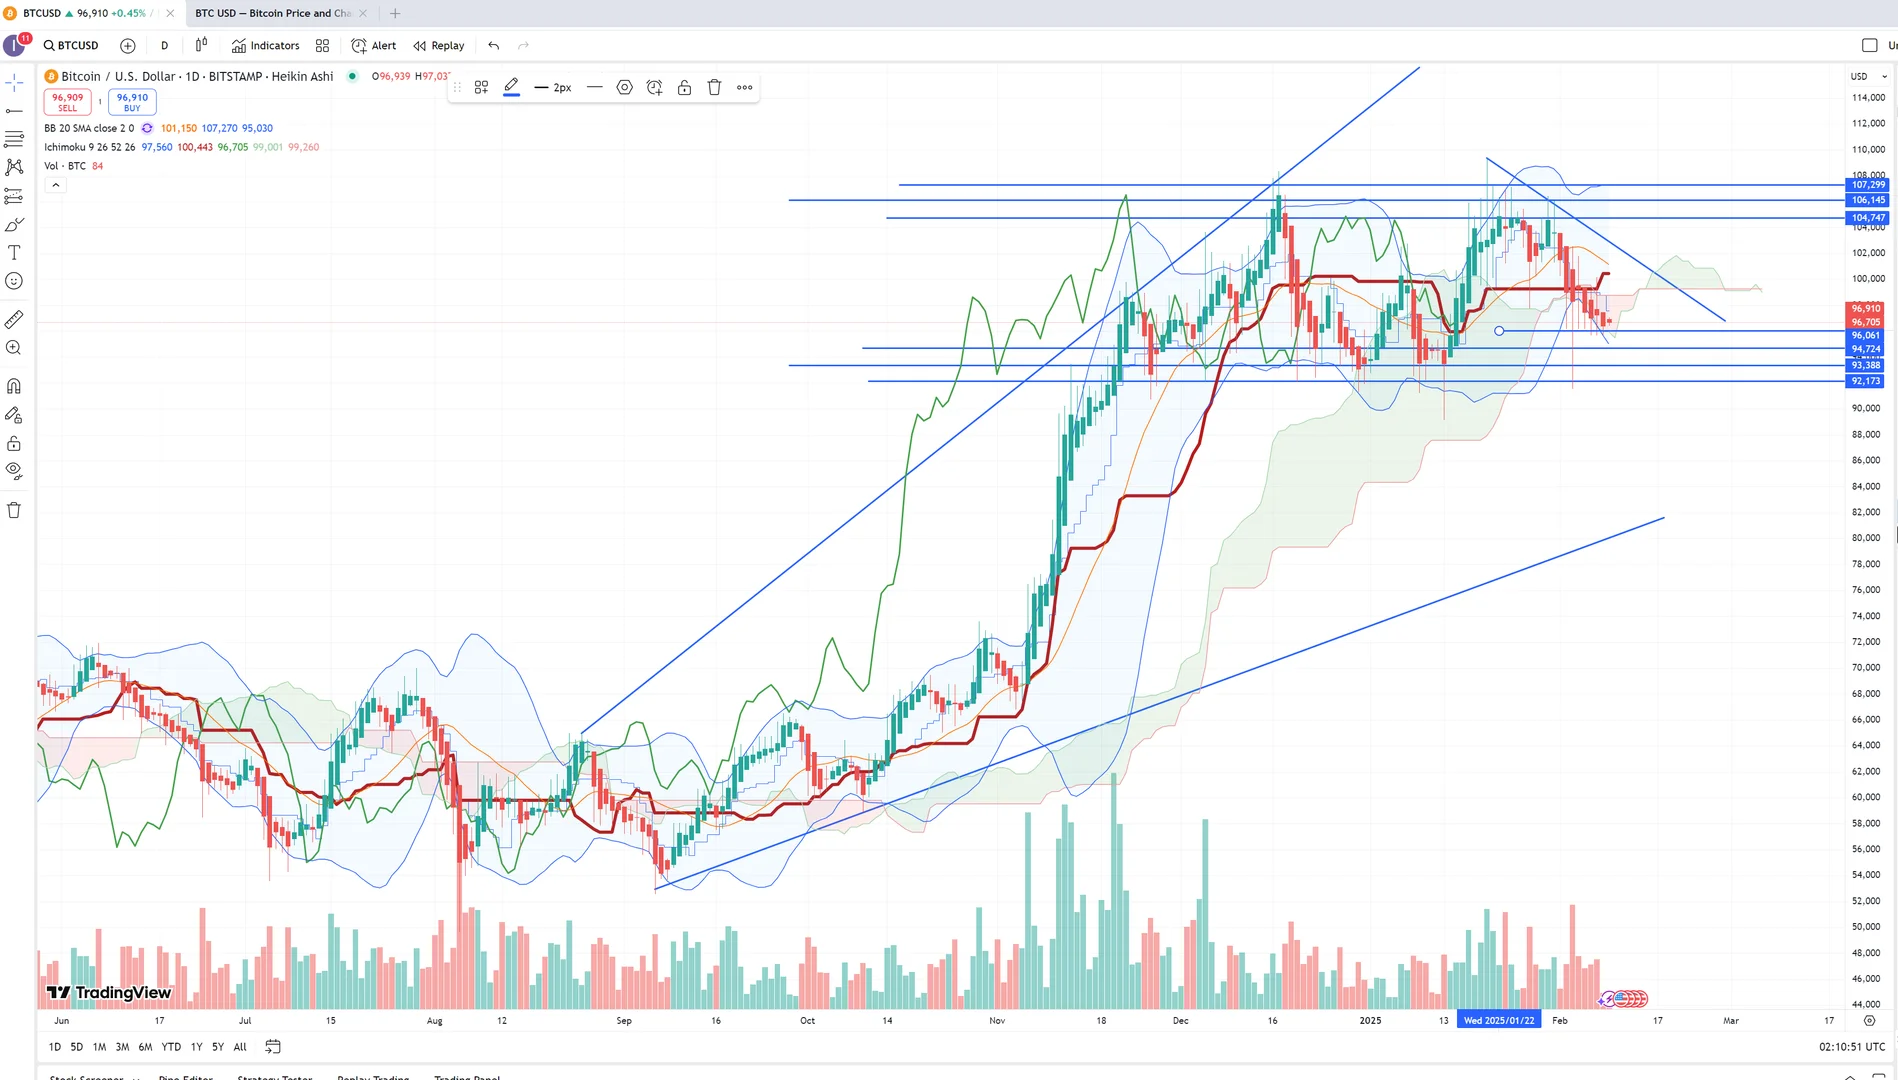Screen dimensions: 1898x1080
Task: Open the USD currency dropdown on price axis
Action: [1868, 76]
